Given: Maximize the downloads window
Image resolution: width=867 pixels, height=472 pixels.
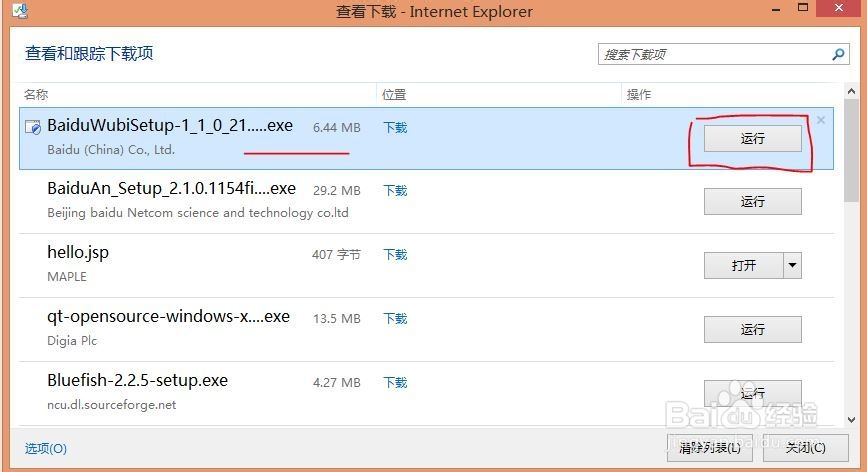Looking at the screenshot, I should [803, 8].
